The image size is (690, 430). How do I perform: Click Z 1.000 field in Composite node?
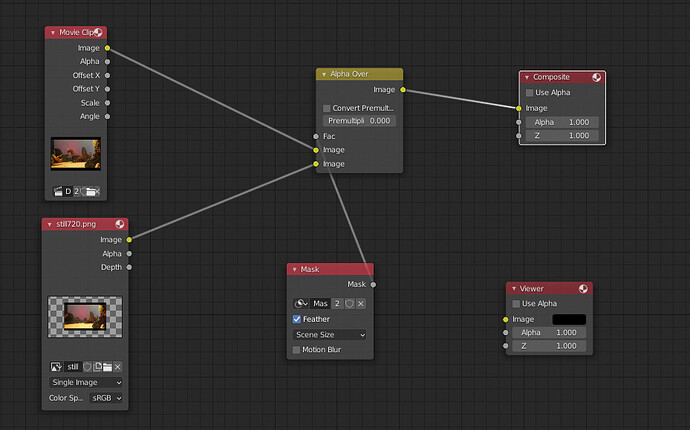[x=562, y=136]
